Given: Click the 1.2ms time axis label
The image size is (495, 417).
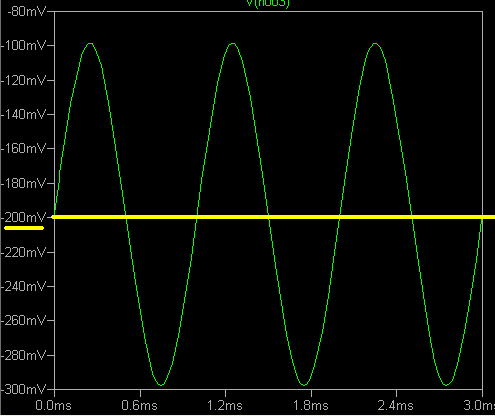Looking at the screenshot, I should 225,405.
